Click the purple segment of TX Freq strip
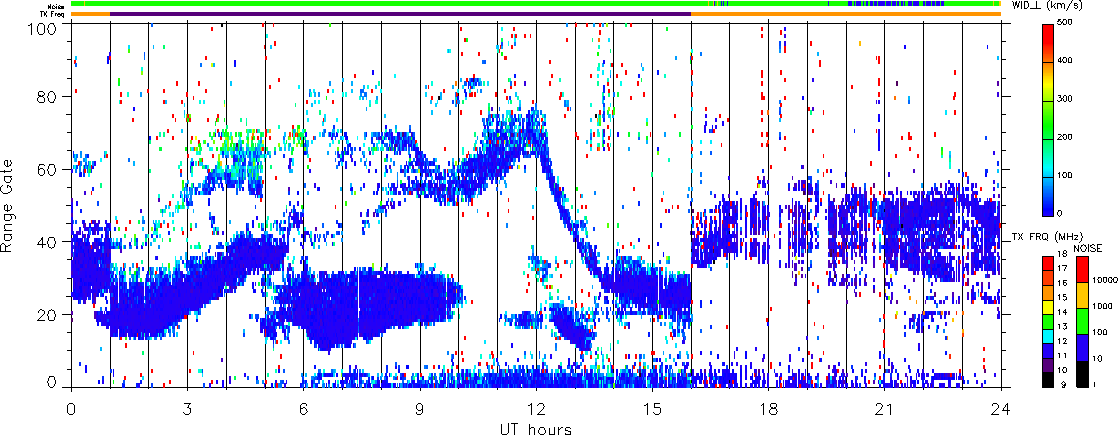The image size is (1118, 435). pyautogui.click(x=401, y=14)
